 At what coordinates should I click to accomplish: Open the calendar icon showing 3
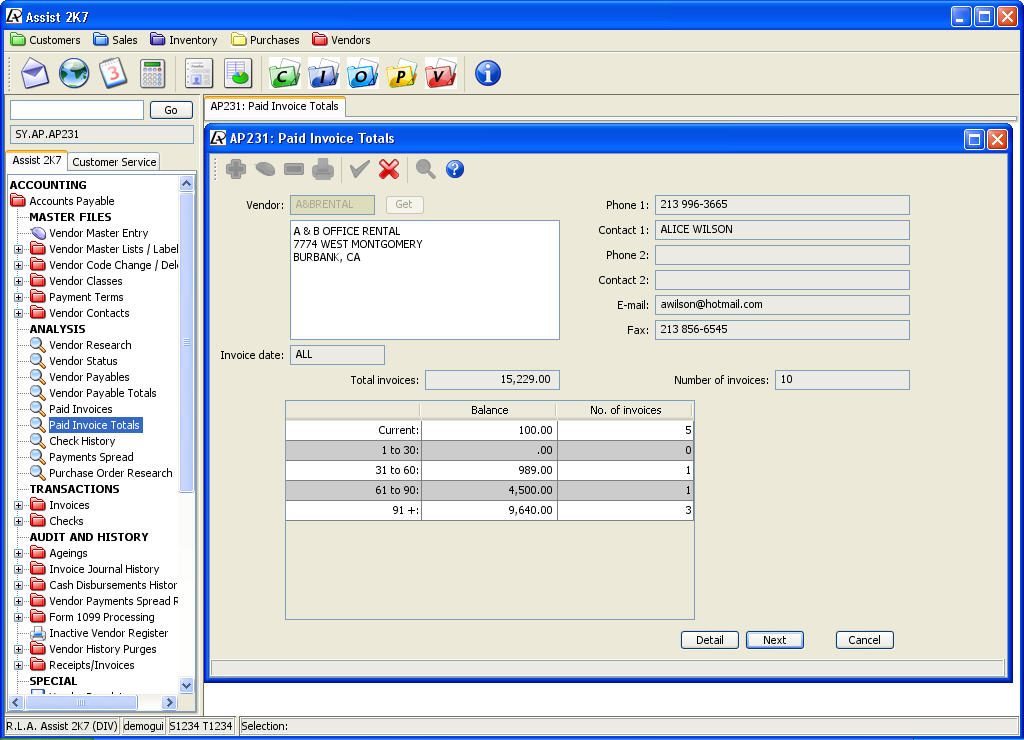[113, 73]
